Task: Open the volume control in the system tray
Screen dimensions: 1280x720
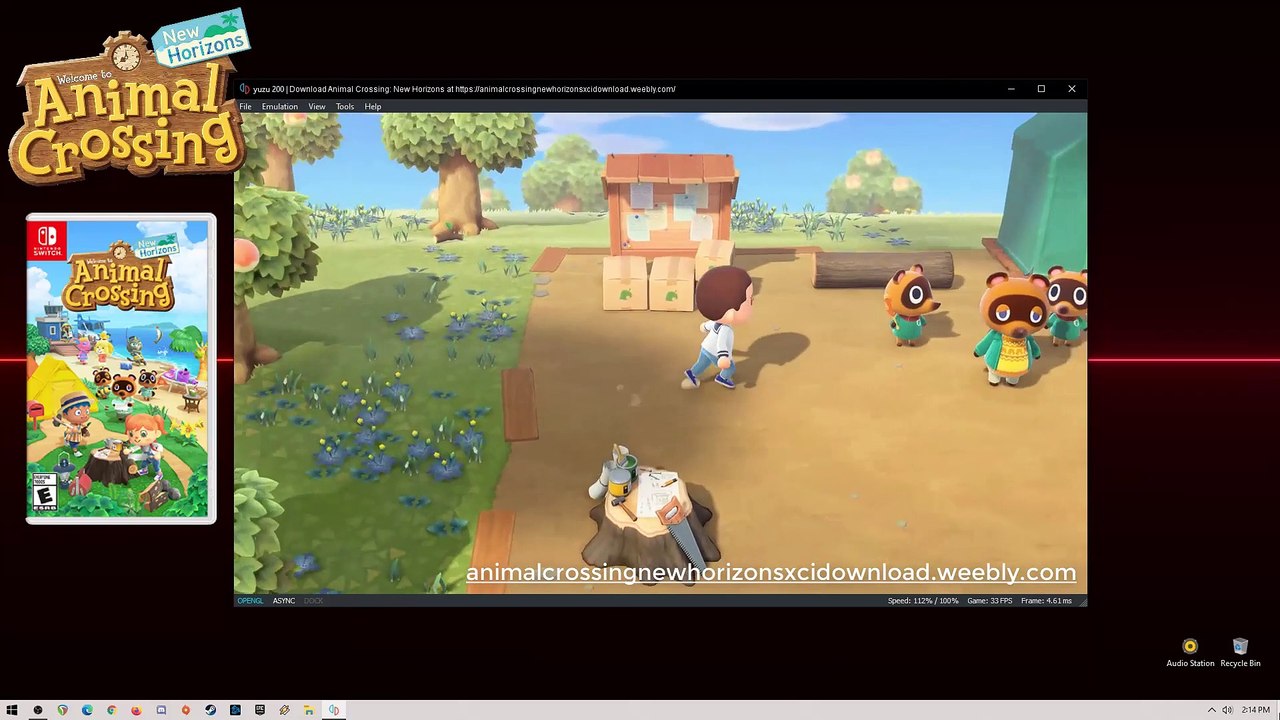Action: (x=1227, y=710)
